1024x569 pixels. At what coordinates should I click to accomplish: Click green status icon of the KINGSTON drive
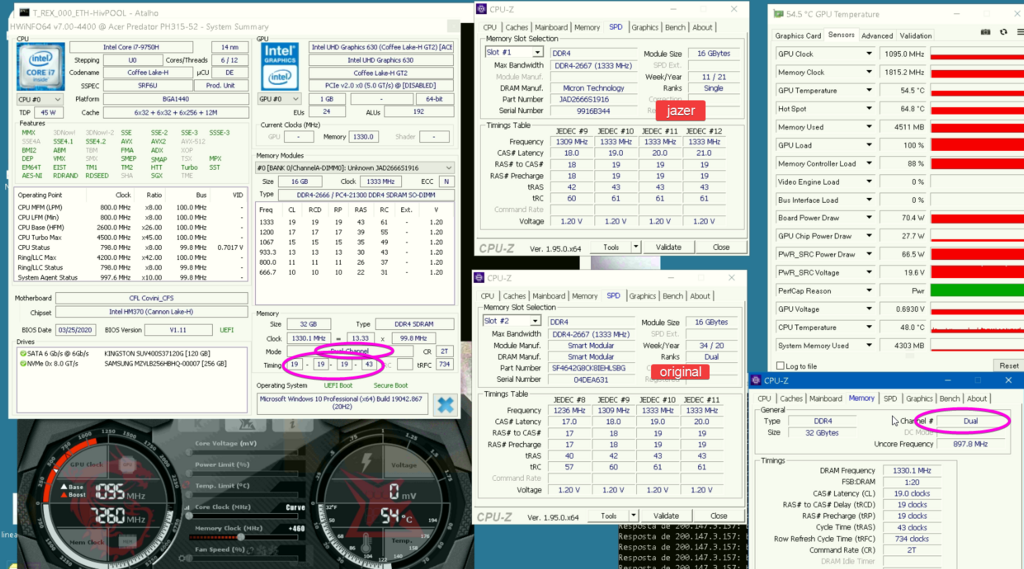coord(24,353)
